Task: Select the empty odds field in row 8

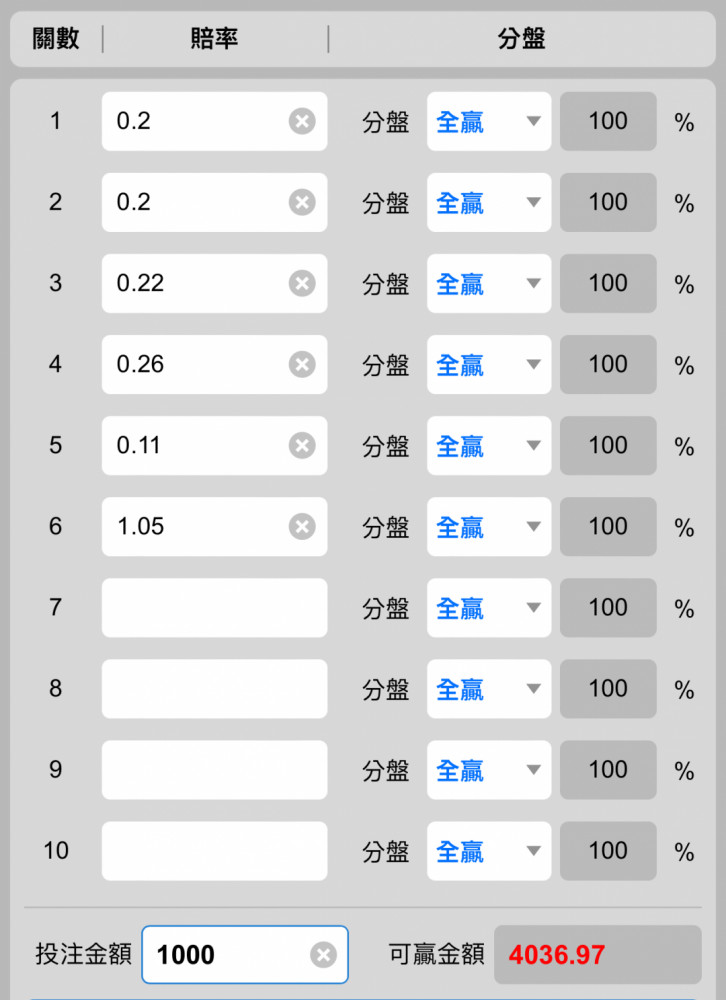Action: coord(214,688)
